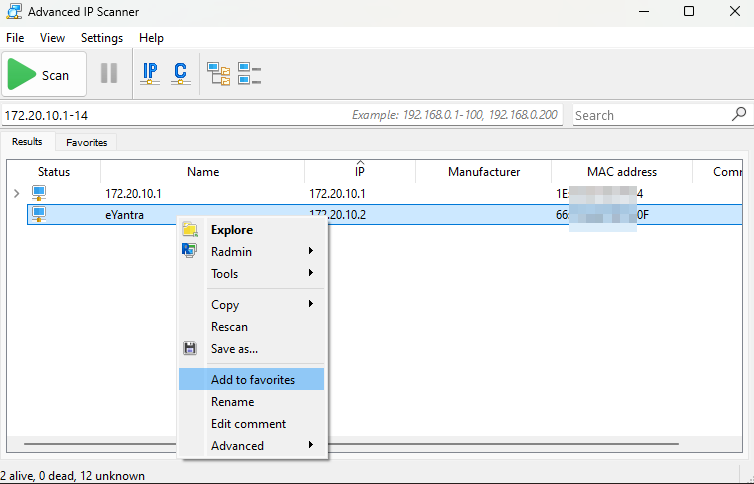Open the Tools submenu arrow
The width and height of the screenshot is (754, 484).
point(311,273)
